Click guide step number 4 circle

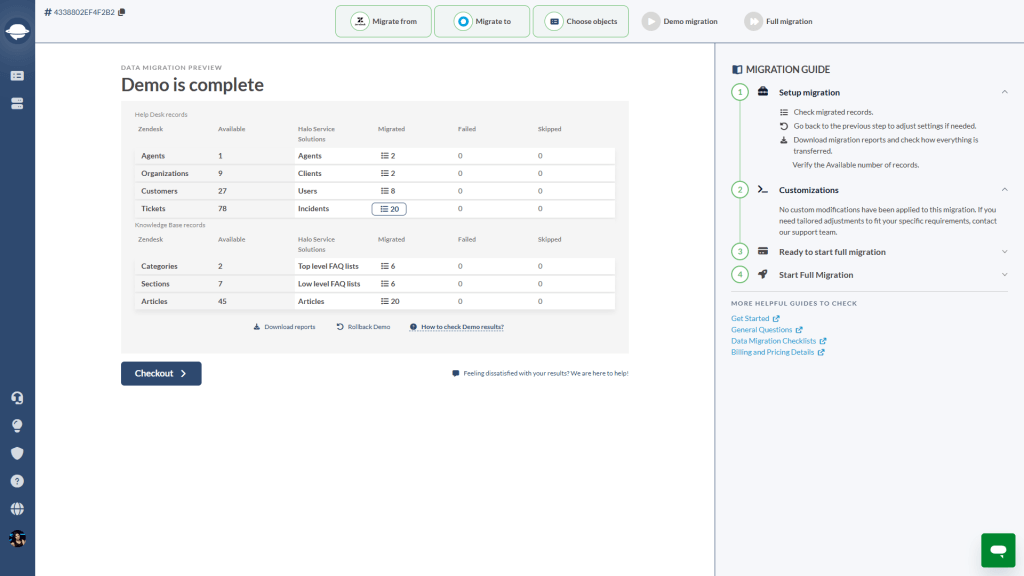coord(740,274)
